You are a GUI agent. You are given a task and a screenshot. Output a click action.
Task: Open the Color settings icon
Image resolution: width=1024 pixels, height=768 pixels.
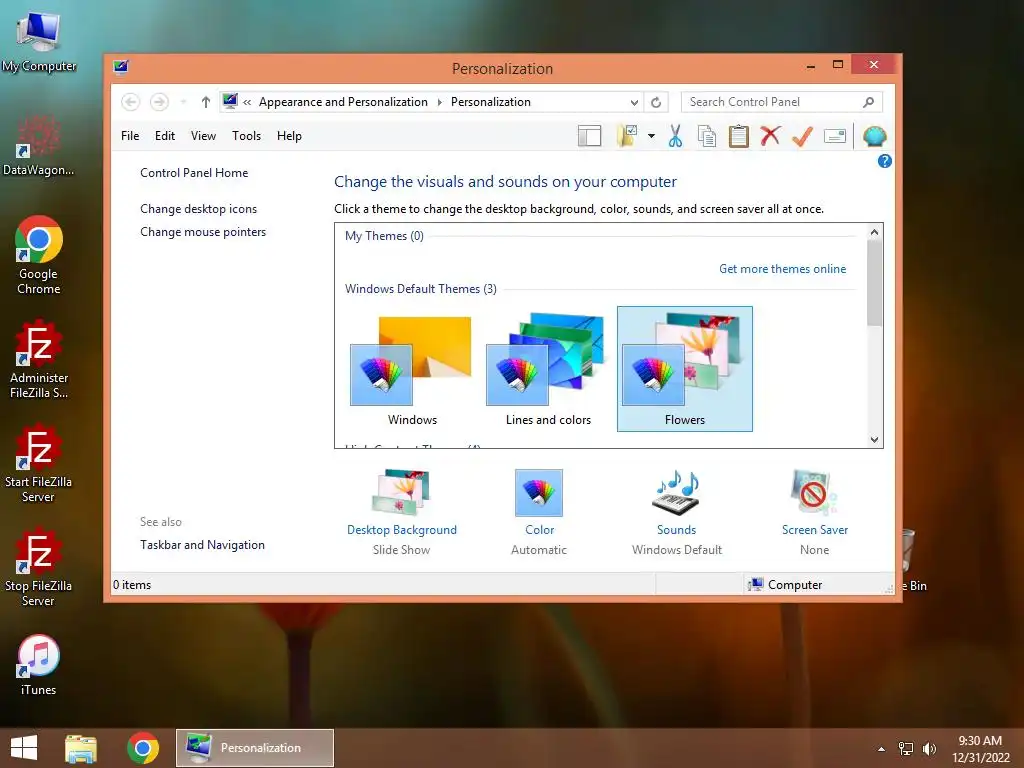click(x=539, y=492)
